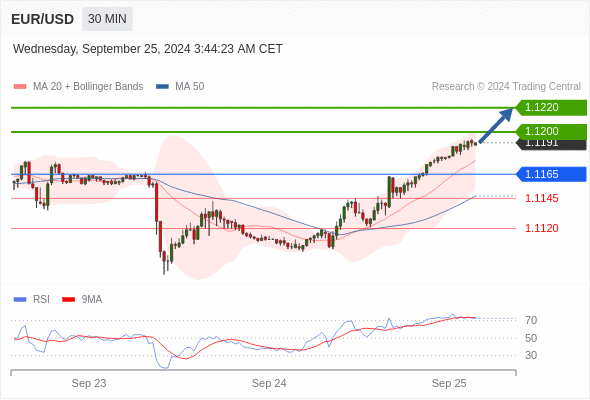
Task: Select the green 1.1200 resistance price tag
Action: 551,131
